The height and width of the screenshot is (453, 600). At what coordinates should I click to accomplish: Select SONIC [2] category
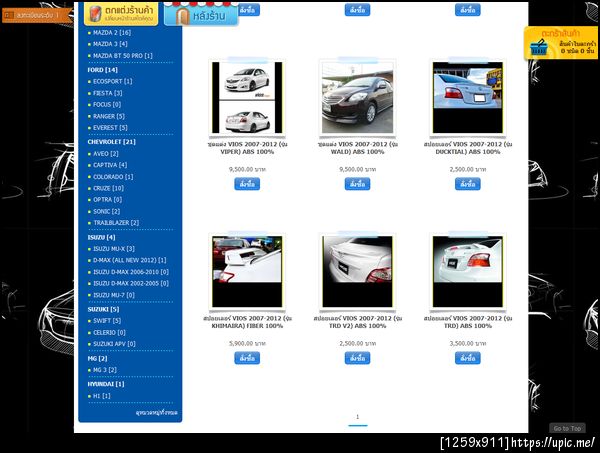click(x=106, y=212)
